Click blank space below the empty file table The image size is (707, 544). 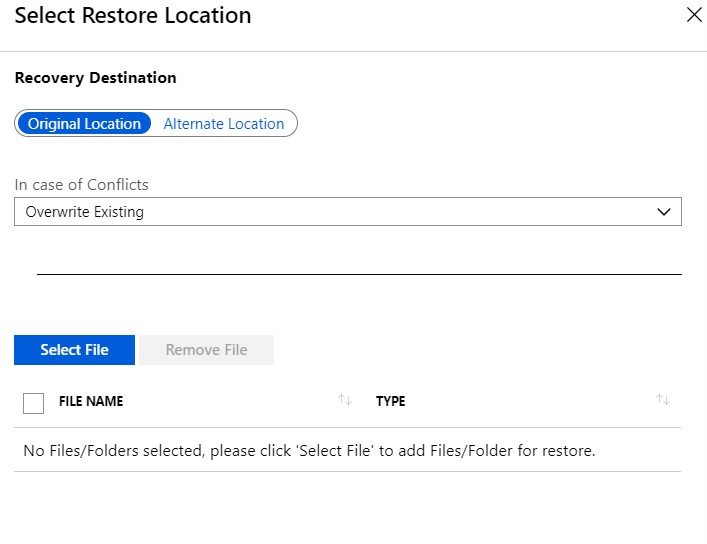pos(348,507)
